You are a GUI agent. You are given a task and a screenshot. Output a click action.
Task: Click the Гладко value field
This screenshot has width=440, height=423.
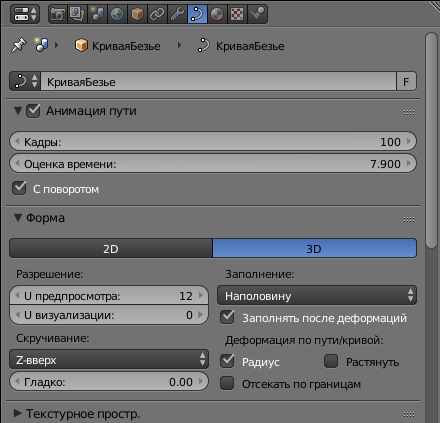(x=109, y=381)
